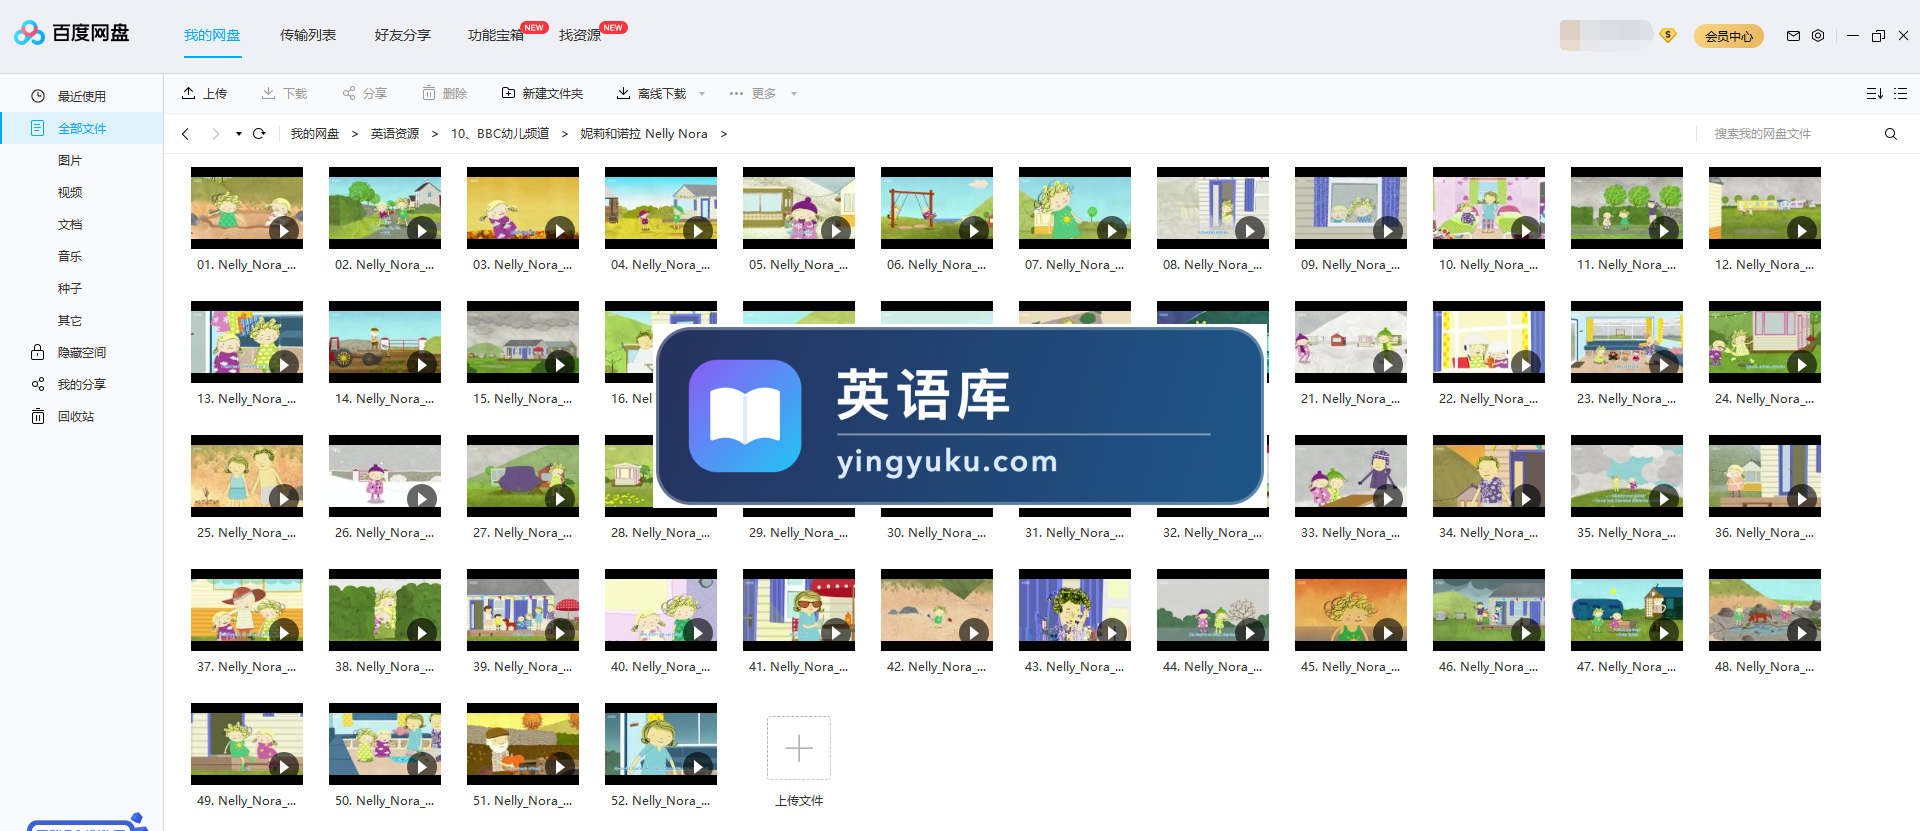Select thumbnail 45. Nelly_Nora
Image resolution: width=1920 pixels, height=831 pixels.
click(1351, 610)
